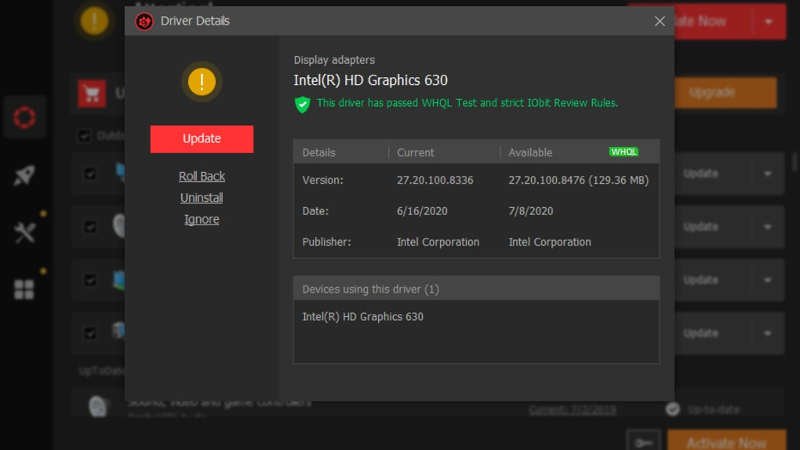This screenshot has width=800, height=450.
Task: Click the up-to-date checkmark icon bottom row
Action: [672, 409]
